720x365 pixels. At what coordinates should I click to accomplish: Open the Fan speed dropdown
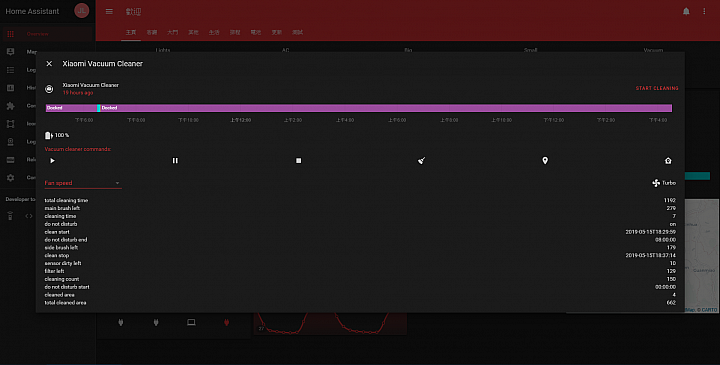coord(83,183)
